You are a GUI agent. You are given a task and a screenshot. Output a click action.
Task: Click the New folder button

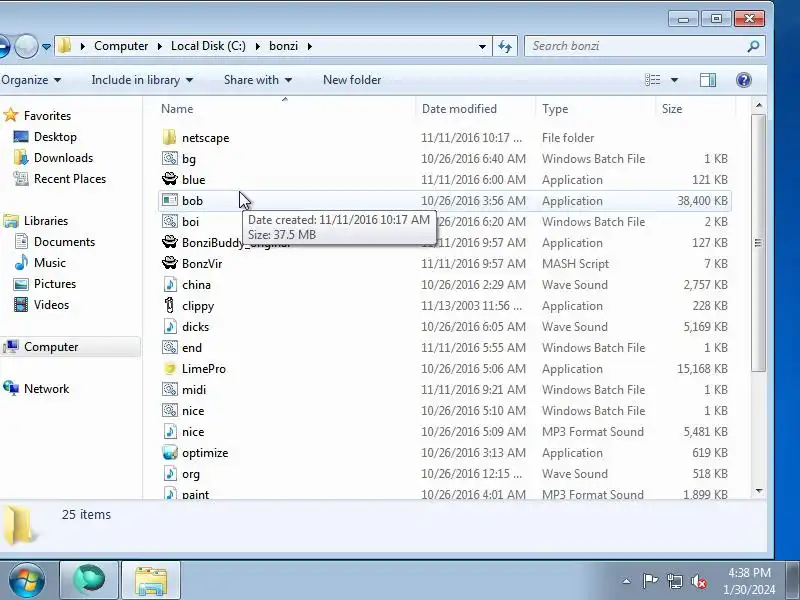click(x=352, y=80)
